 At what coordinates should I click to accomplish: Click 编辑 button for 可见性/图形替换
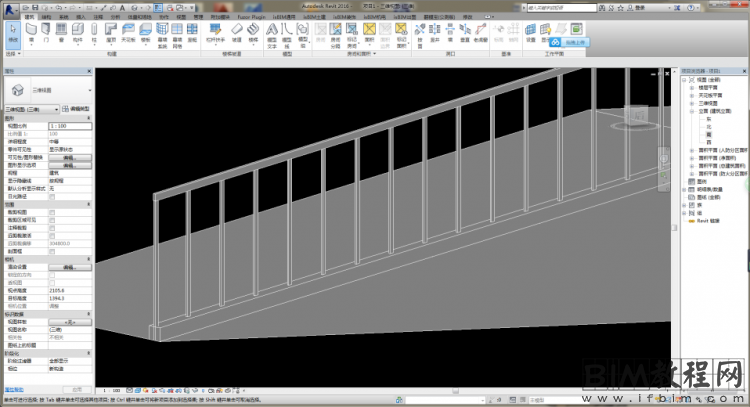pos(70,157)
